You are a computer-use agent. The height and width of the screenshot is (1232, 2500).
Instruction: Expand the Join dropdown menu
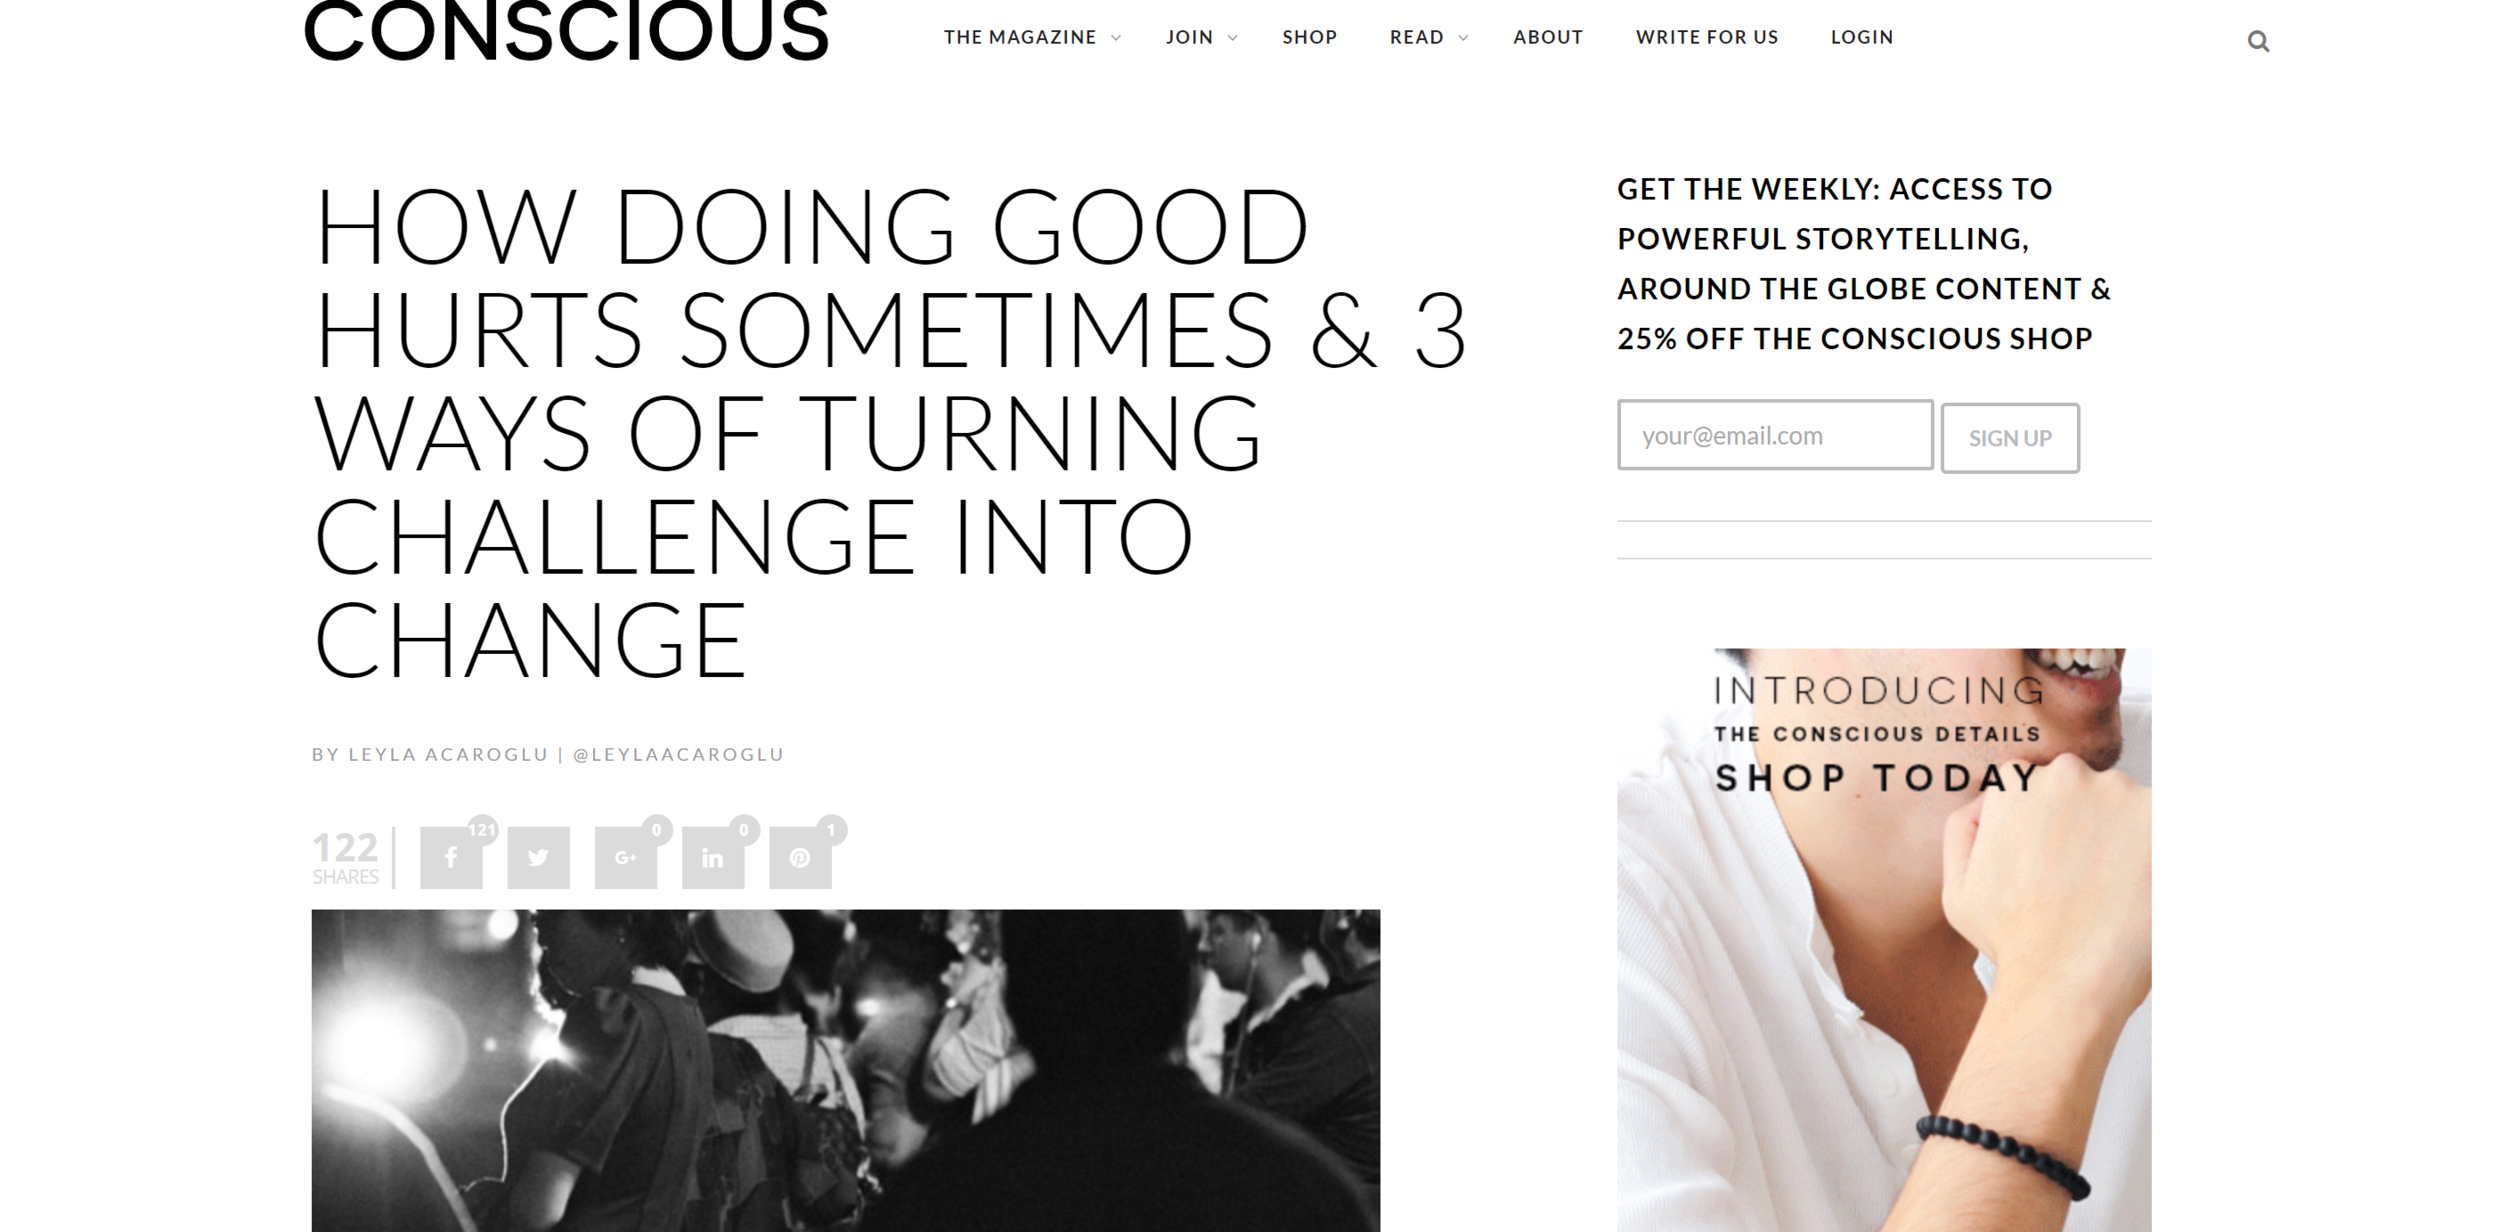tap(1201, 37)
